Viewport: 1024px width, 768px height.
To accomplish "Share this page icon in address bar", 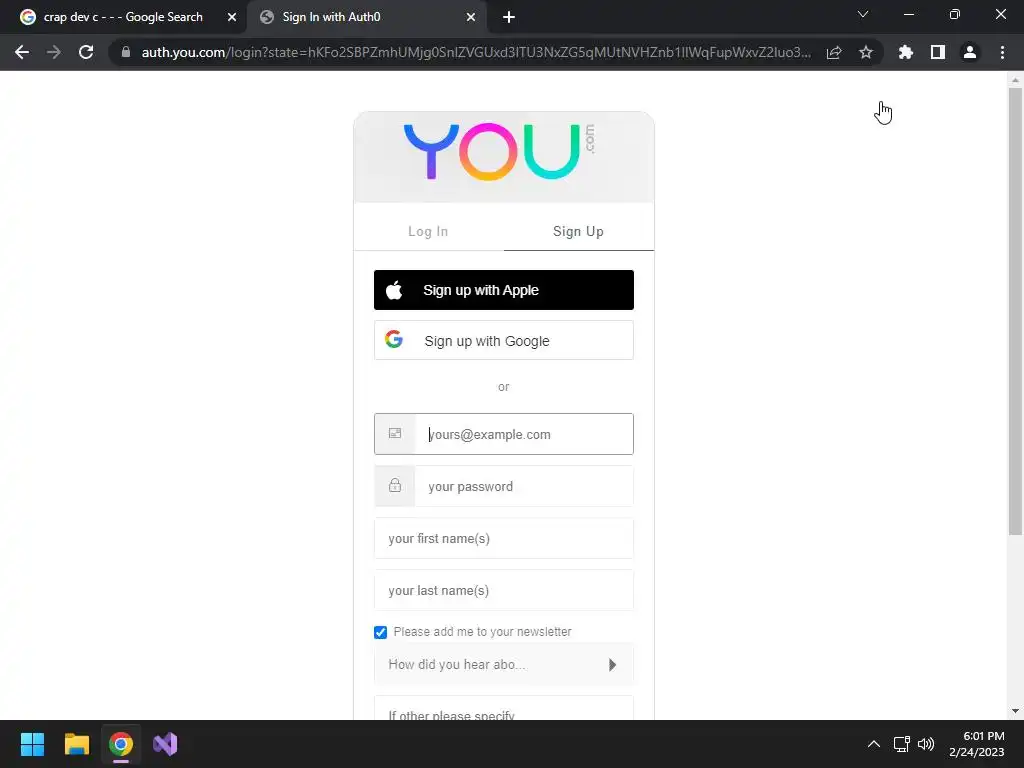I will click(x=834, y=52).
